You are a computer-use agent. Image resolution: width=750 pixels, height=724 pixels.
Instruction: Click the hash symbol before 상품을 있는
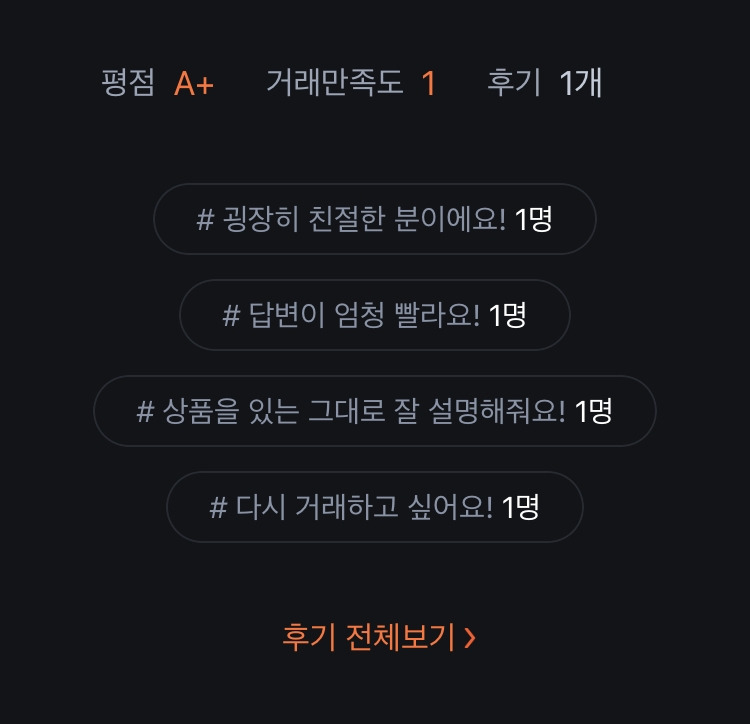coord(145,412)
